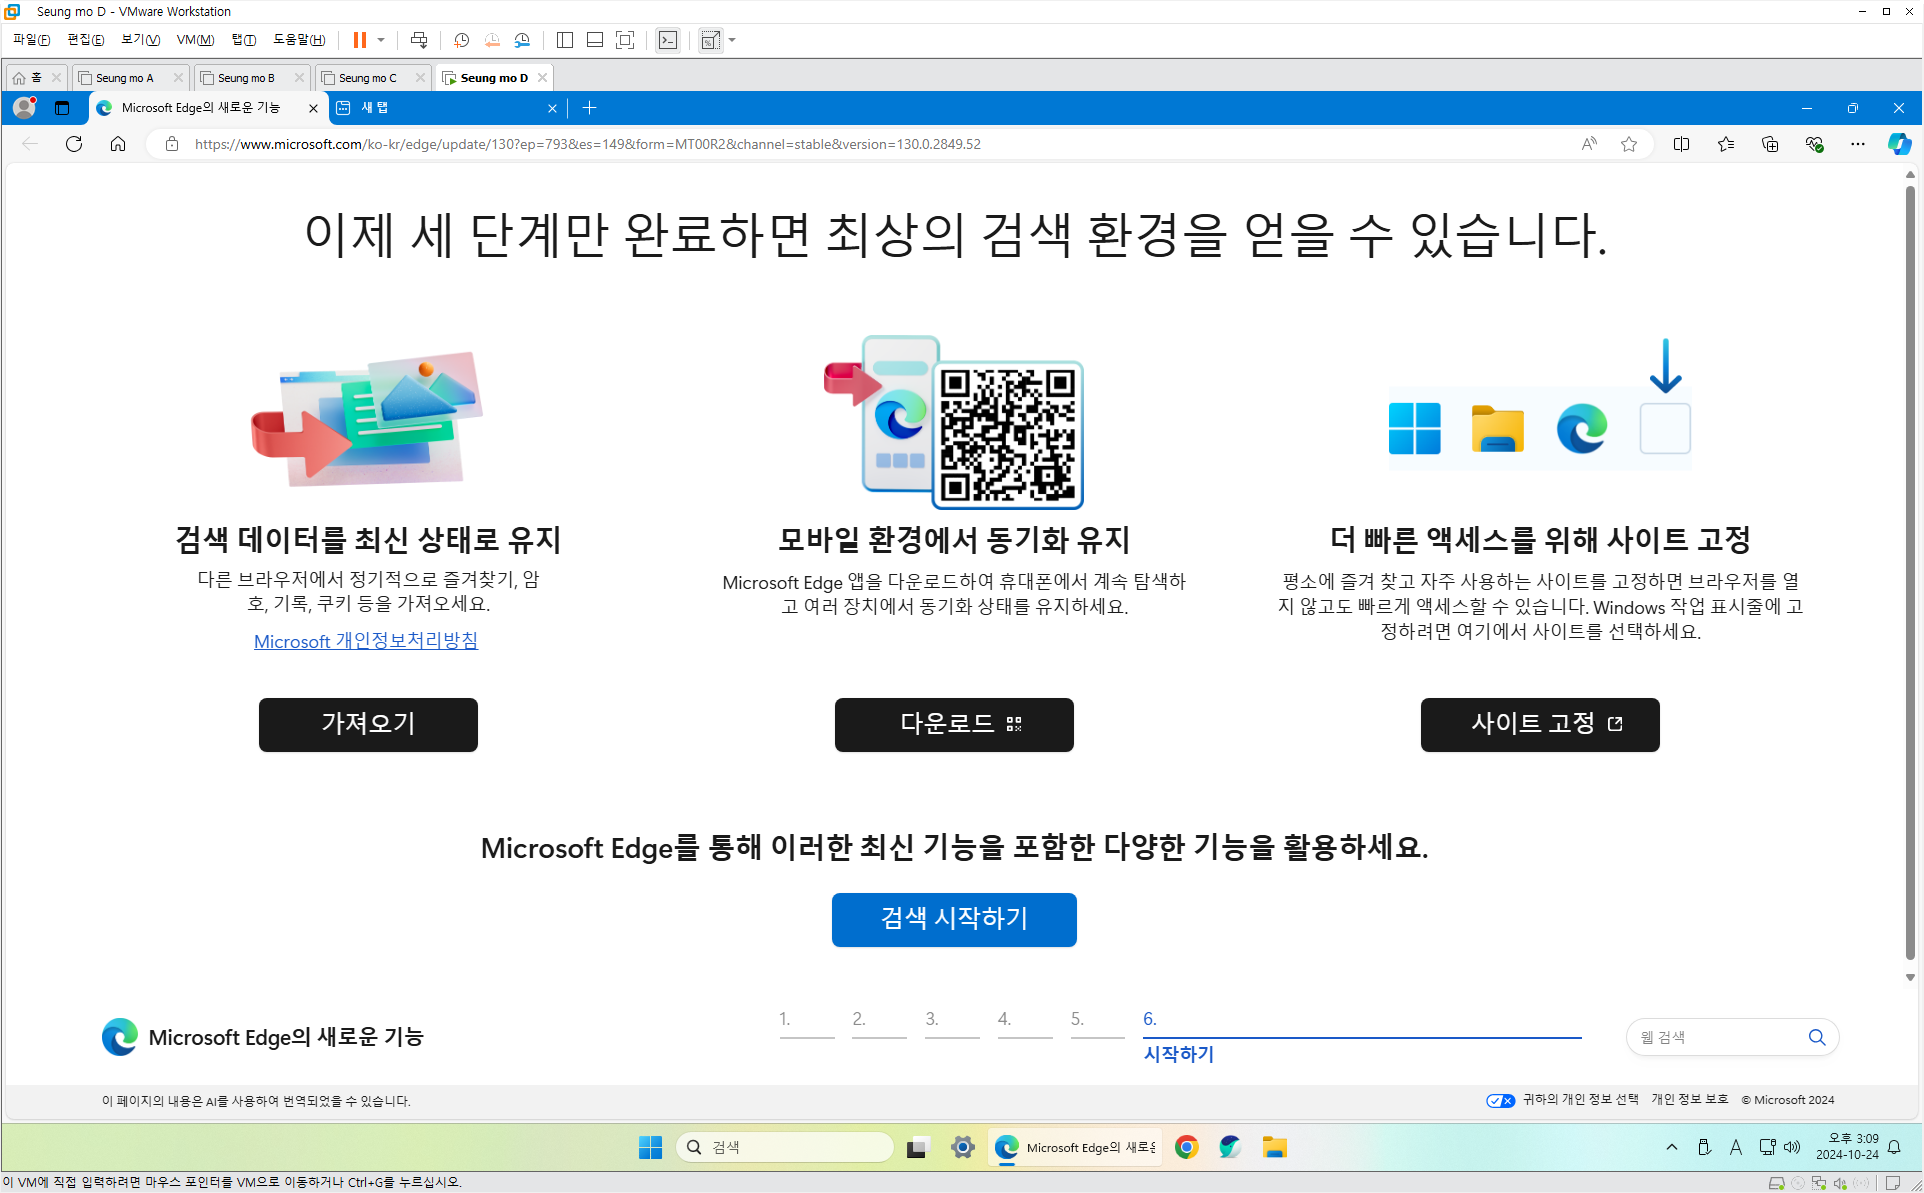Toggle VMware library sidebar view
1924x1193 pixels.
[x=565, y=40]
